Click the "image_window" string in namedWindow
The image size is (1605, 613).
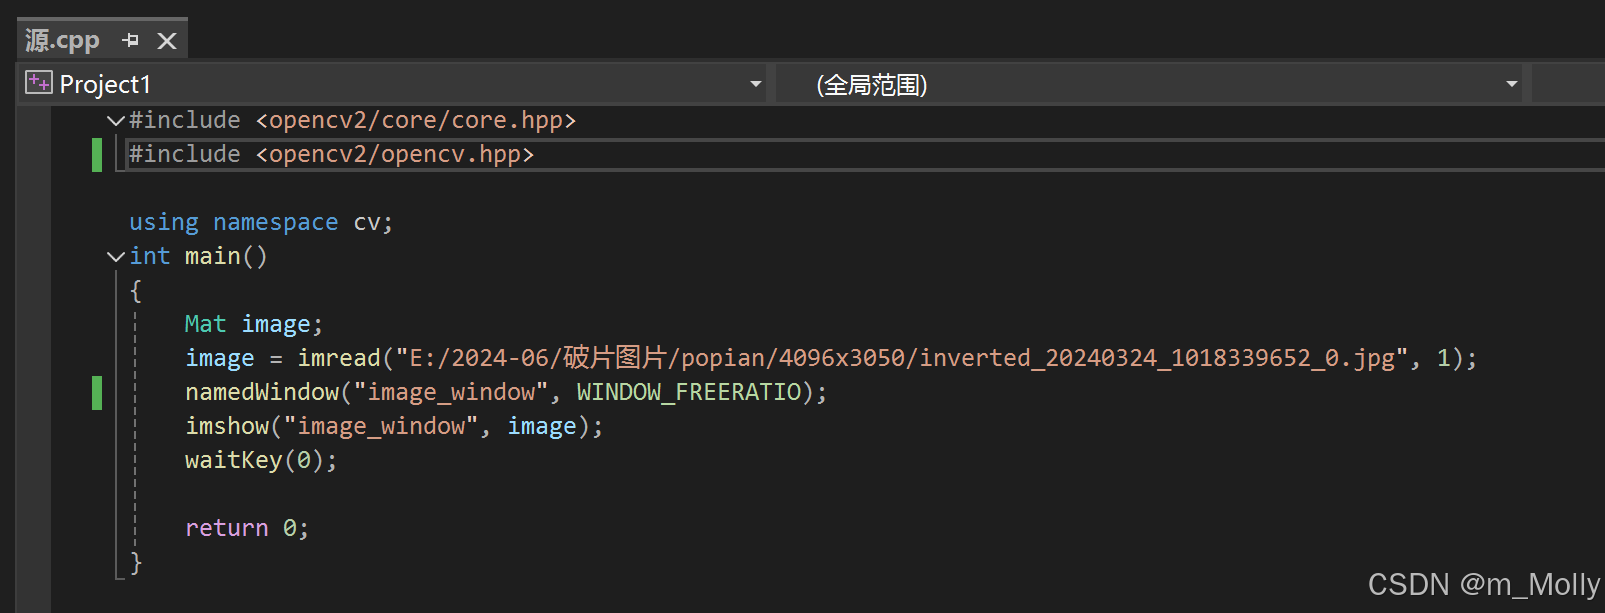pyautogui.click(x=451, y=393)
